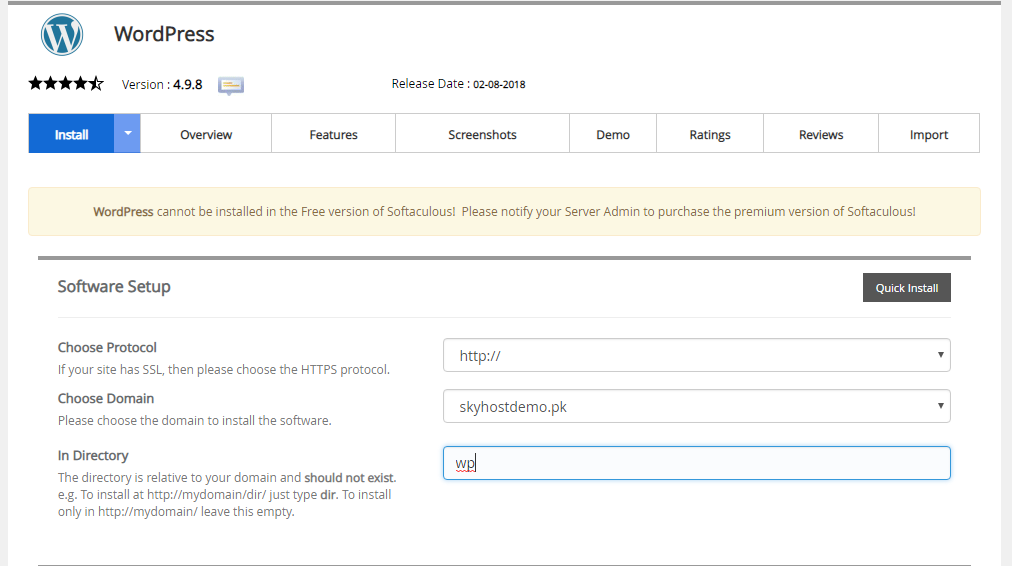Go to the Demo tab

tap(612, 134)
